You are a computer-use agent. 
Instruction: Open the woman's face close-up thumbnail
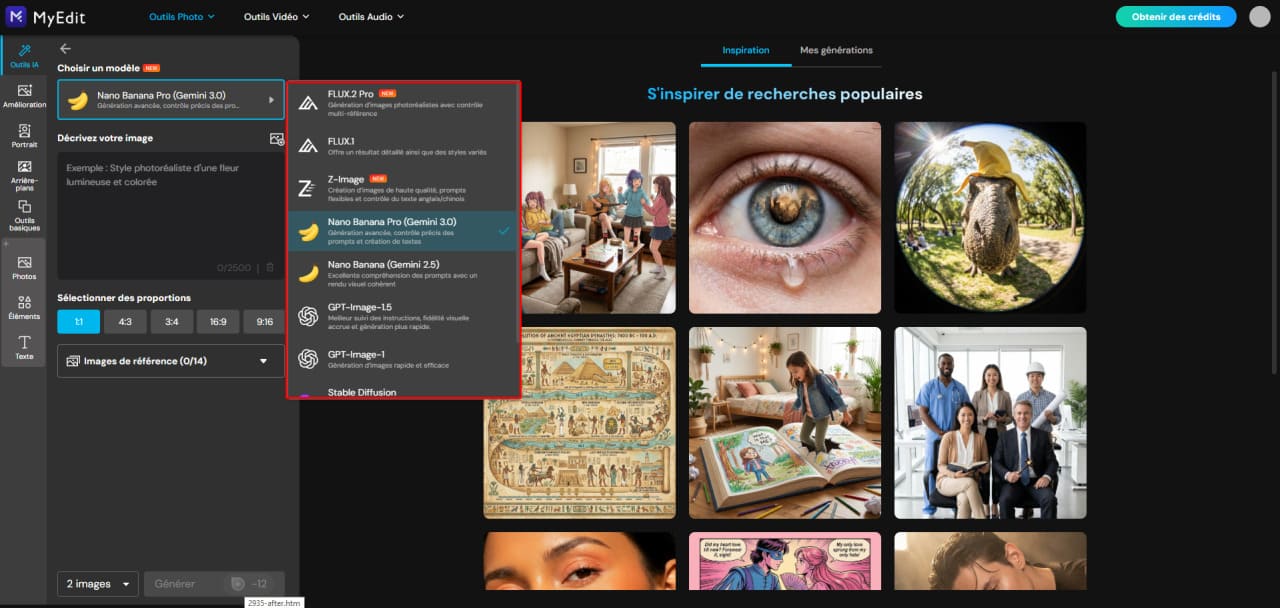pyautogui.click(x=580, y=561)
